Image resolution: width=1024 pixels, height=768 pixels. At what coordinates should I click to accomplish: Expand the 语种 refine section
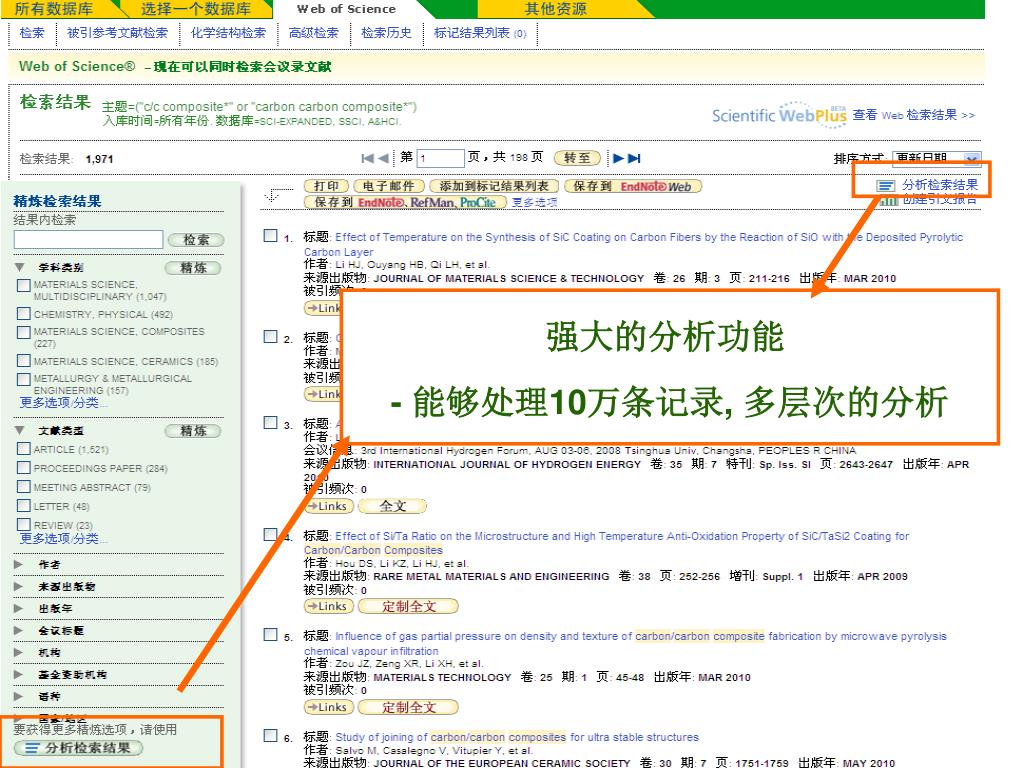click(18, 696)
